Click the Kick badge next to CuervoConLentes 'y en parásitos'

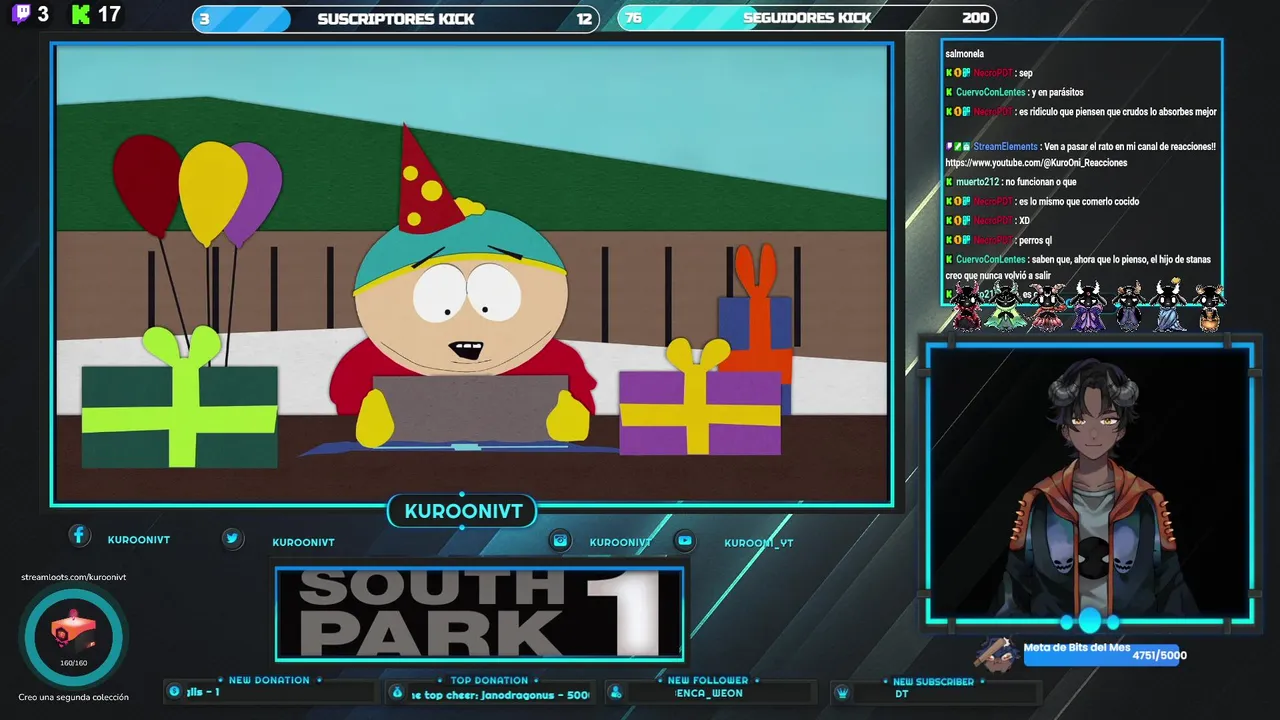click(949, 92)
